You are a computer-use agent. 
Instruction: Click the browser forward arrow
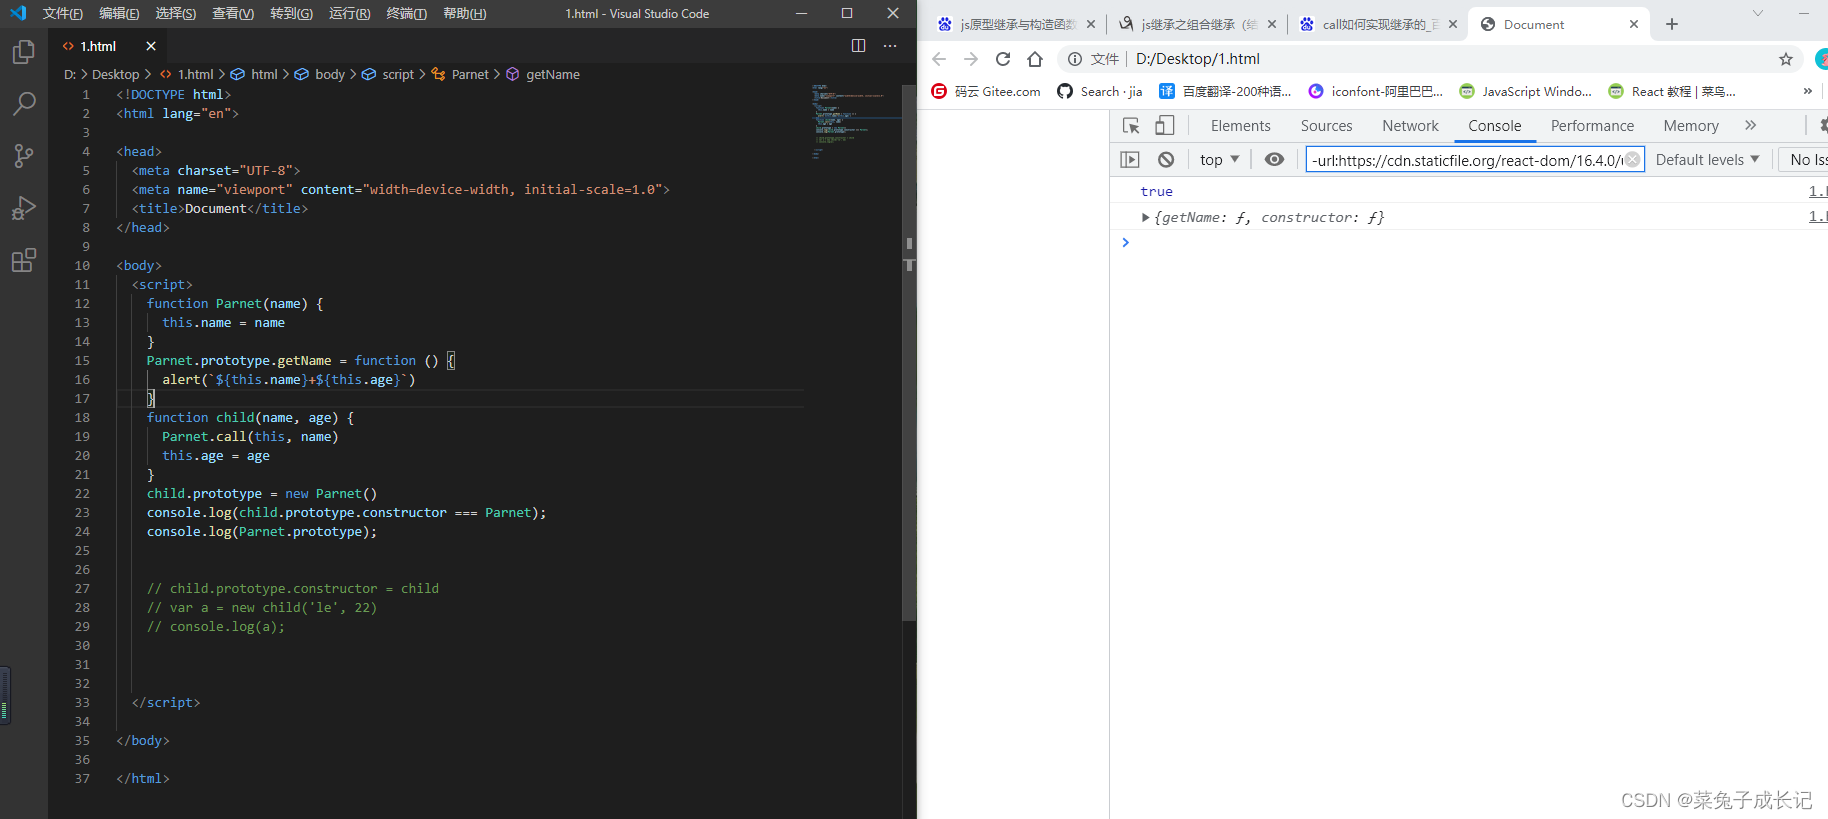pos(971,59)
